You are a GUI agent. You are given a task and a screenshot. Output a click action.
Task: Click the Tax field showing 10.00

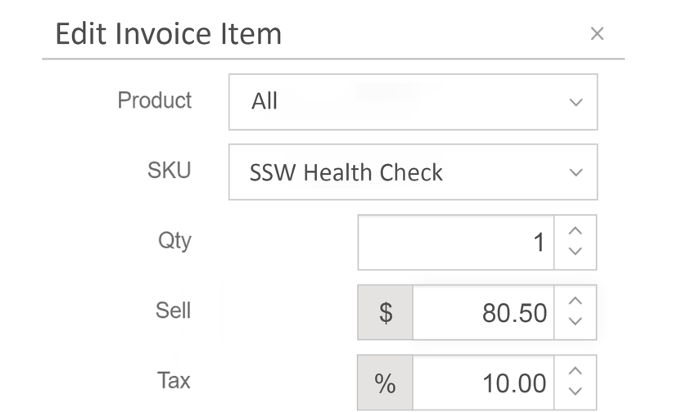482,382
